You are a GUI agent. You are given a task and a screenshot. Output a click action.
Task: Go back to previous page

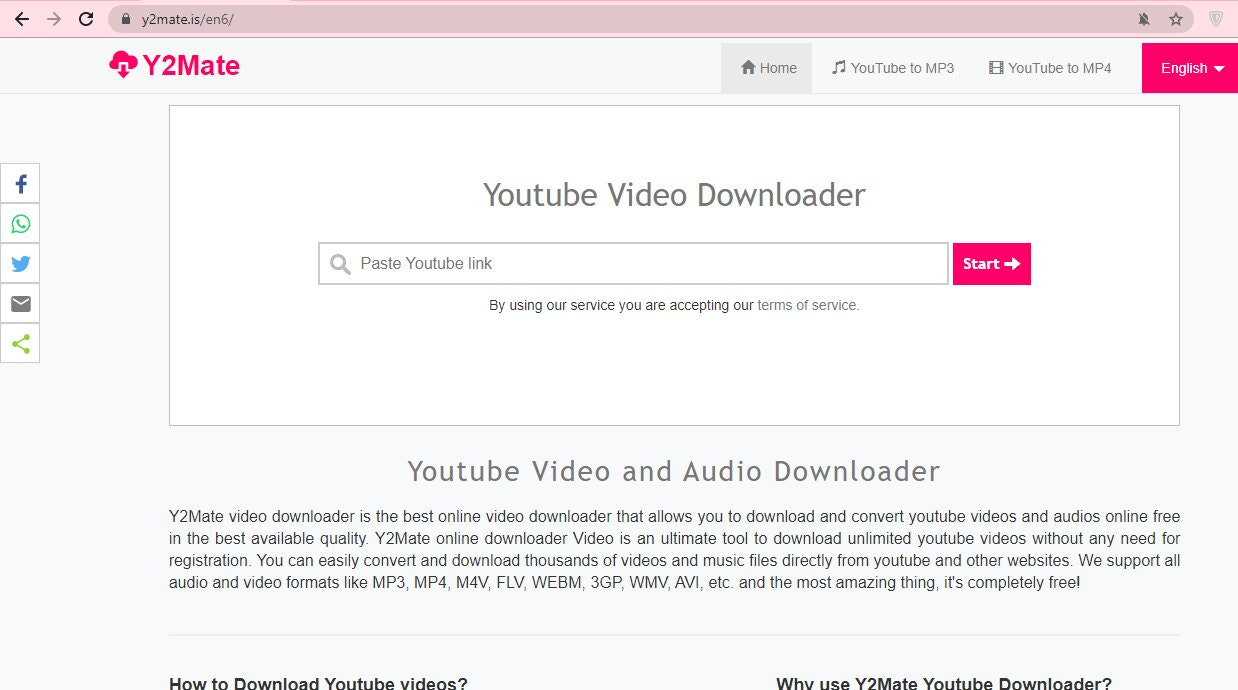coord(21,19)
